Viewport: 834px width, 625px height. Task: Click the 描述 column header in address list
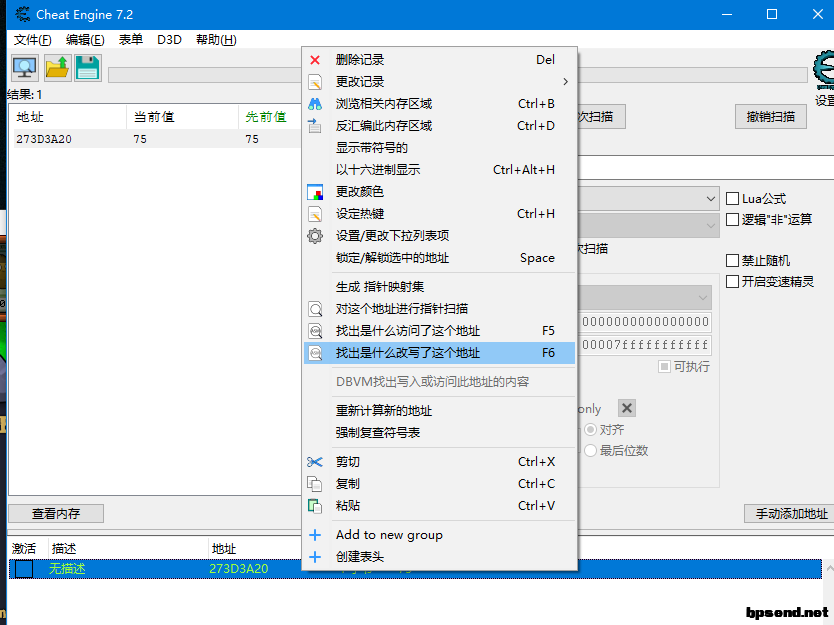127,548
